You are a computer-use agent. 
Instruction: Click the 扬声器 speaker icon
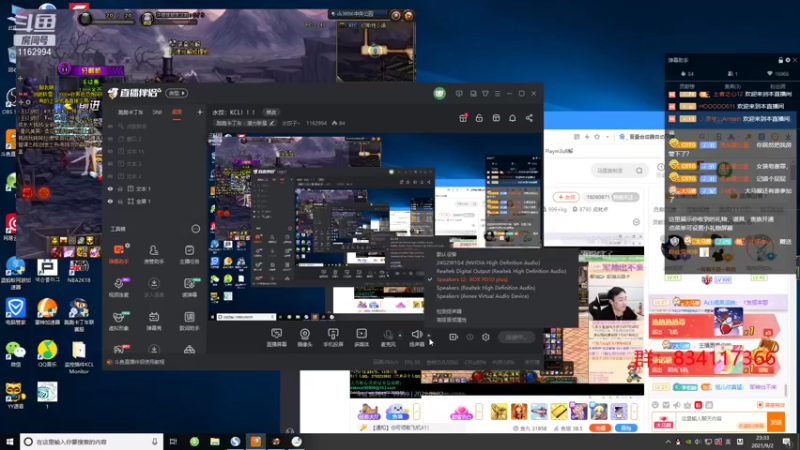point(417,334)
